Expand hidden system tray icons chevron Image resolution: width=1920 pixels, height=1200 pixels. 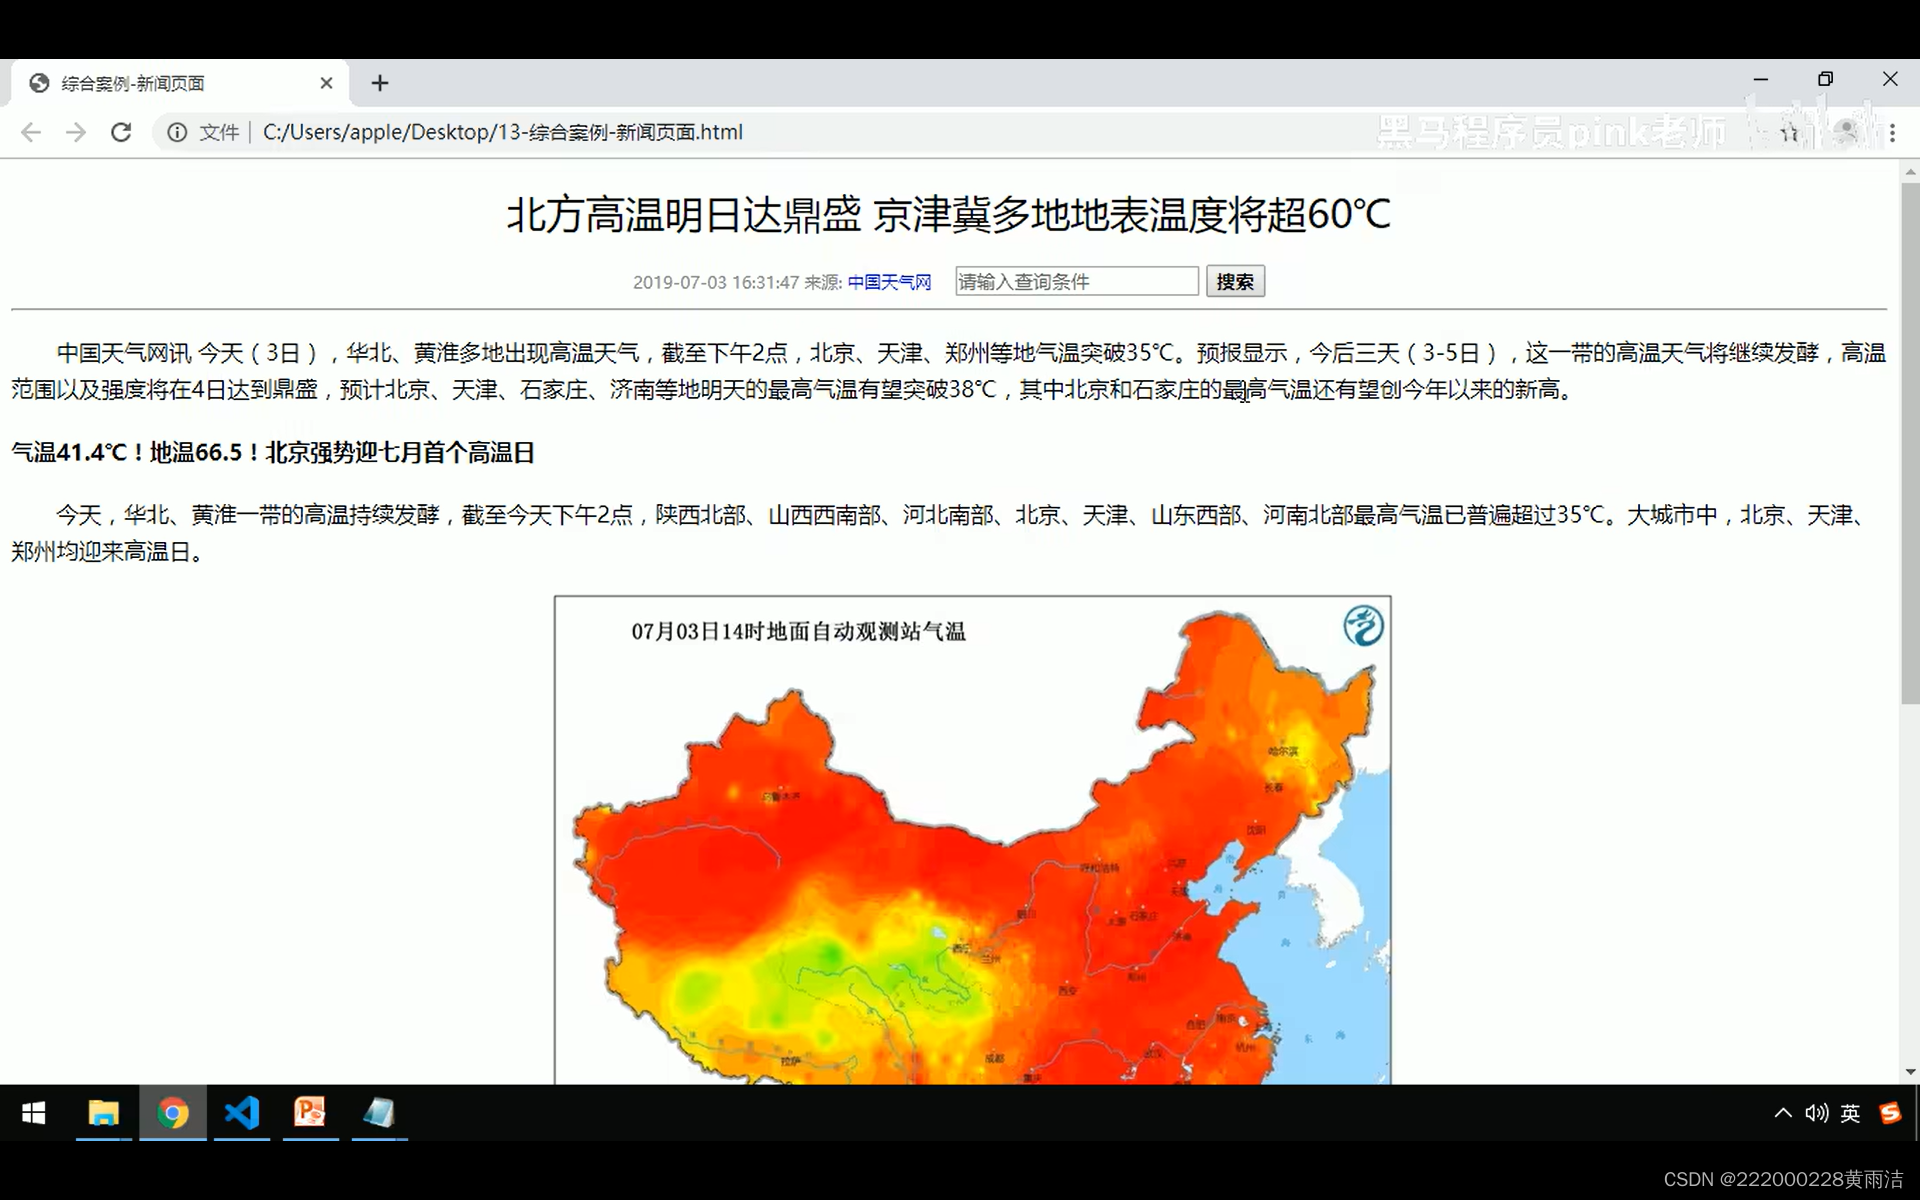1783,1113
